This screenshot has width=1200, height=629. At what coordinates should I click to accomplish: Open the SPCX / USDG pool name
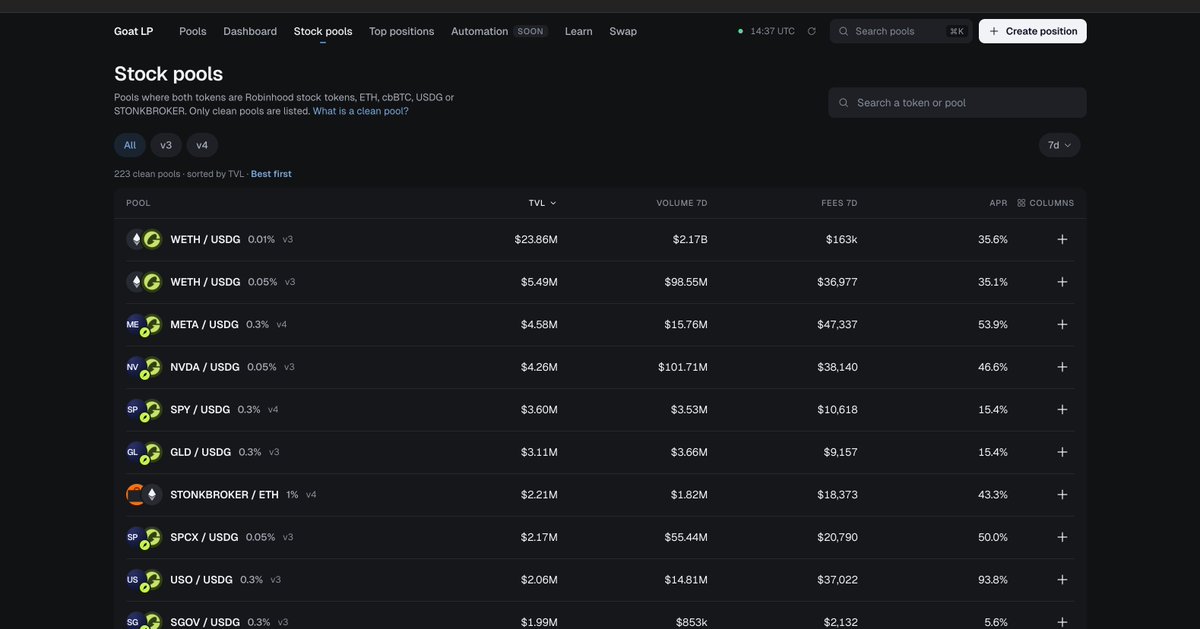point(205,537)
